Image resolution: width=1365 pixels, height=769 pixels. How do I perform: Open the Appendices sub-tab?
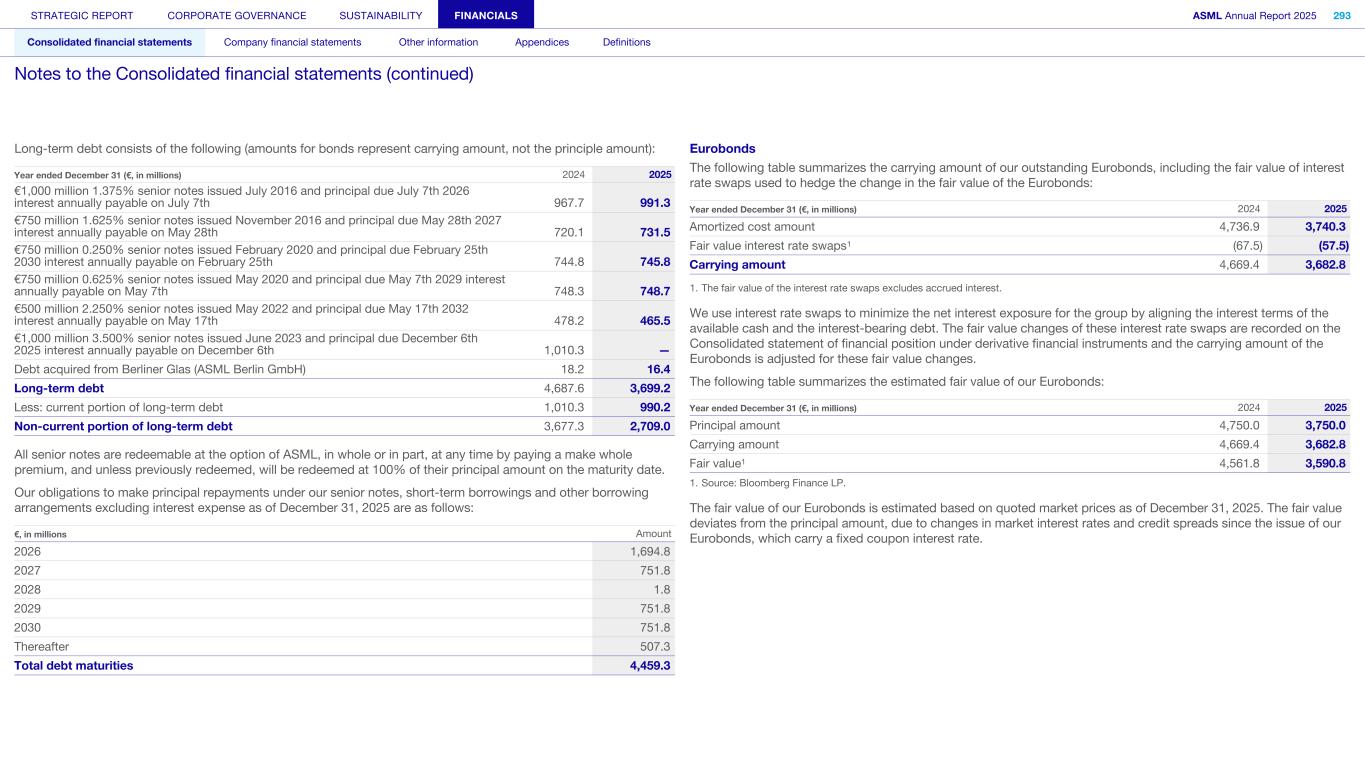click(x=541, y=42)
